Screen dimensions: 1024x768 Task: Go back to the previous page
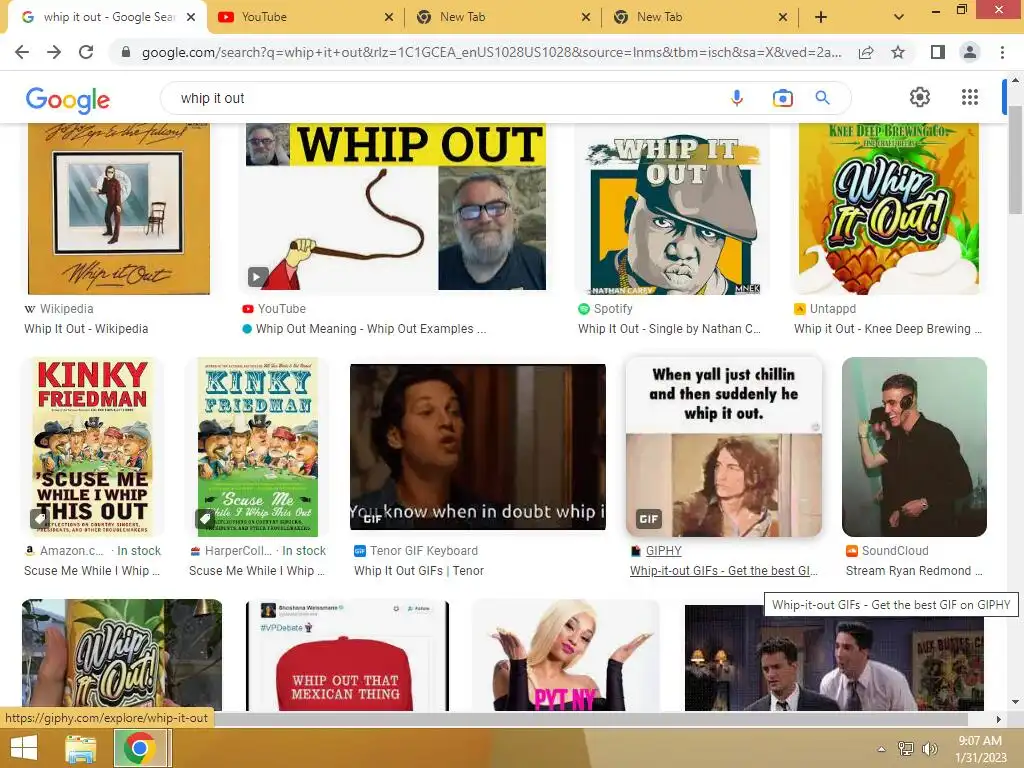pos(22,52)
